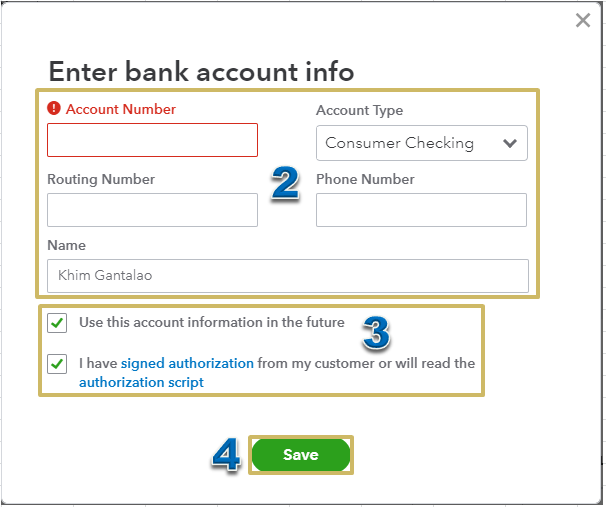Select the Phone Number text box
Screen dimensions: 606x507
pyautogui.click(x=421, y=210)
